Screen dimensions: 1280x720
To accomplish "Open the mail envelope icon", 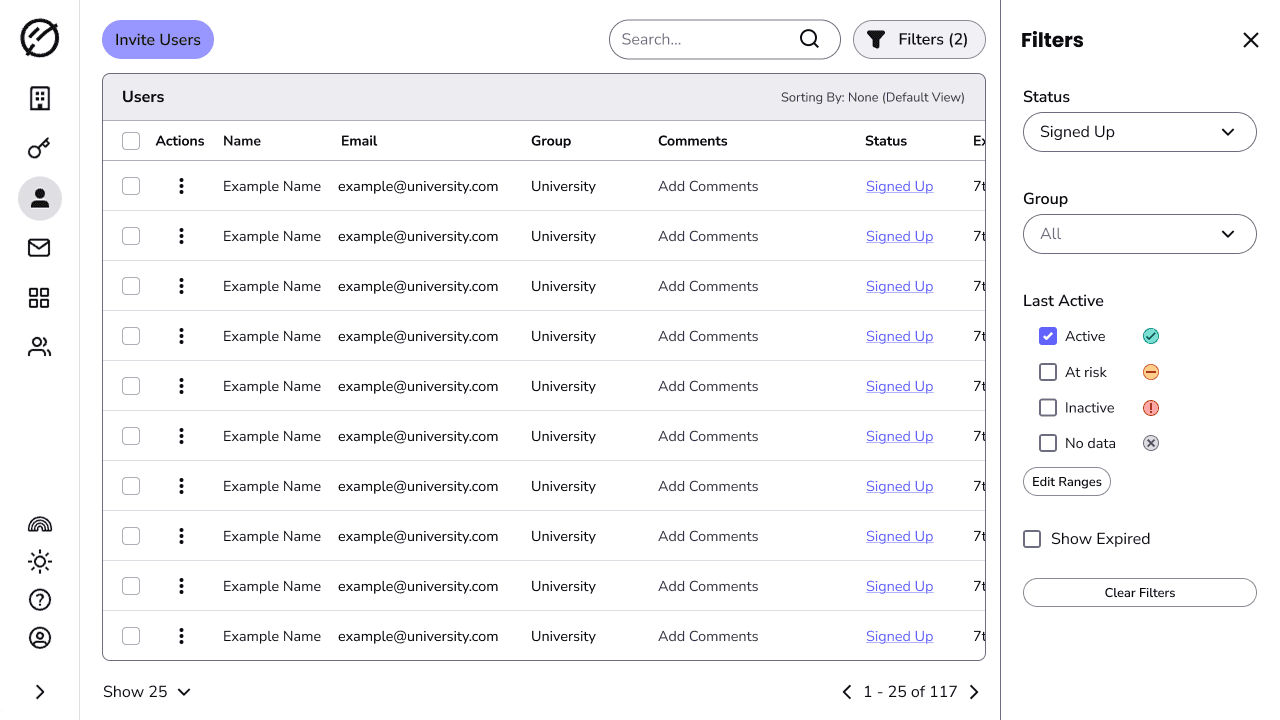I will 40,248.
